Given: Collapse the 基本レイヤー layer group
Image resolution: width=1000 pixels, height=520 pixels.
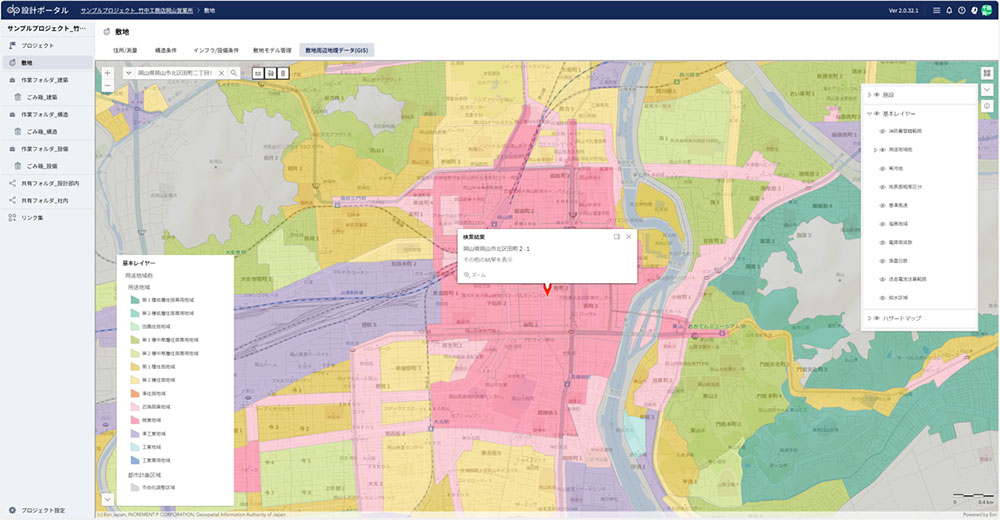Looking at the screenshot, I should pyautogui.click(x=869, y=113).
